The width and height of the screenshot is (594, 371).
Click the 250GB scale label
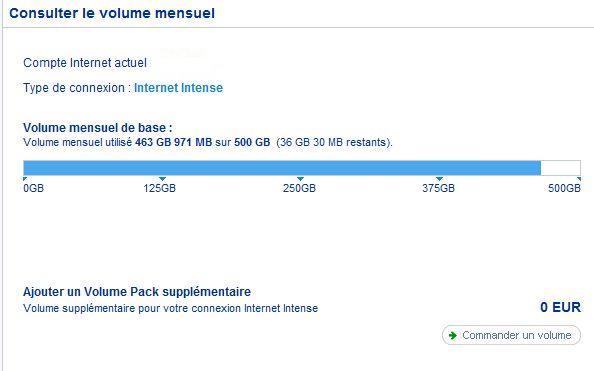click(x=299, y=188)
